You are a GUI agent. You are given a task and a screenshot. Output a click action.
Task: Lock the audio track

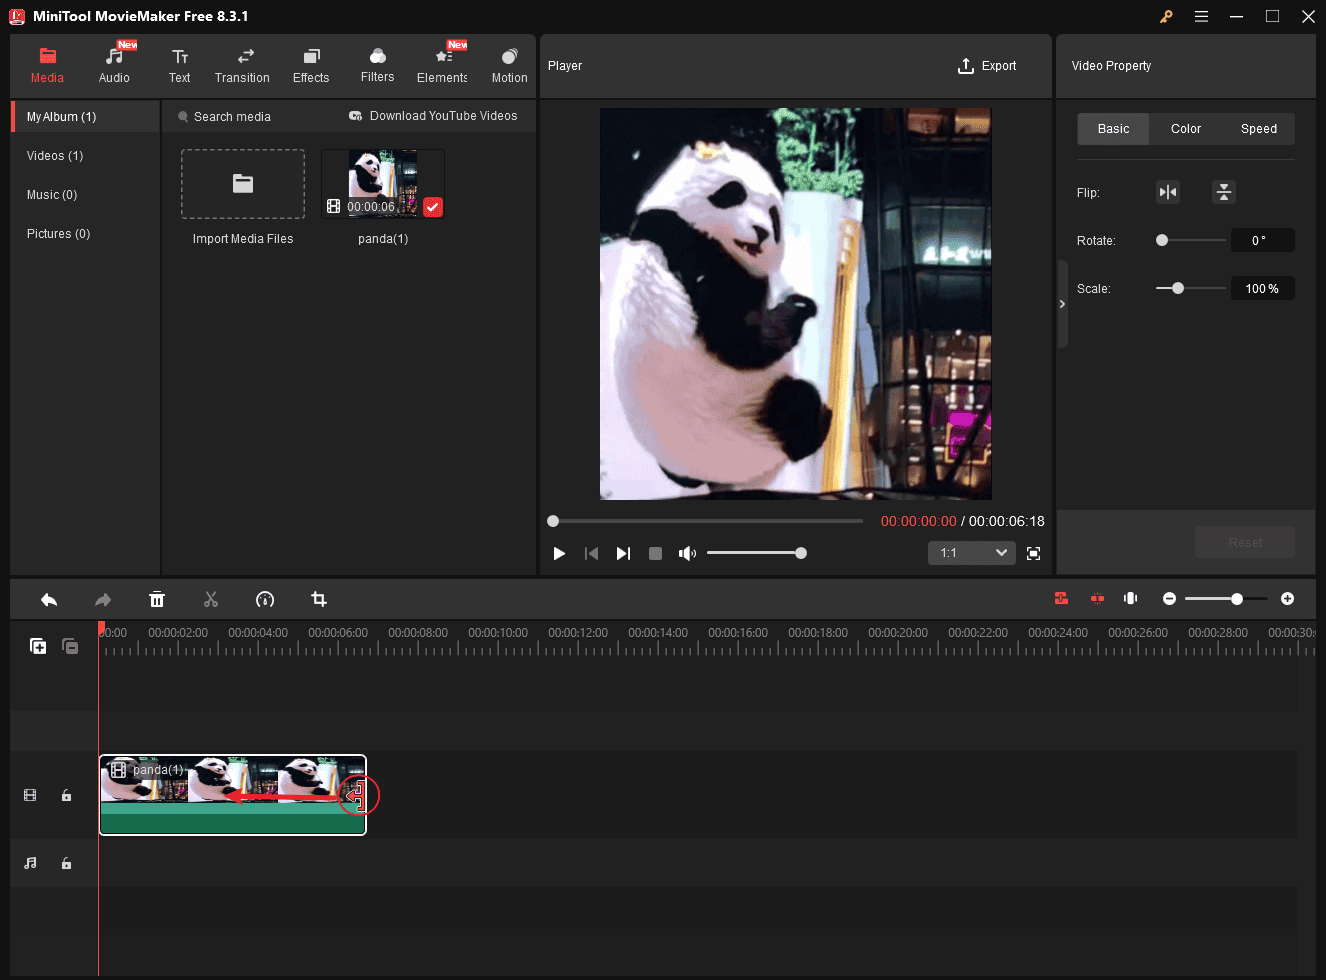point(66,863)
